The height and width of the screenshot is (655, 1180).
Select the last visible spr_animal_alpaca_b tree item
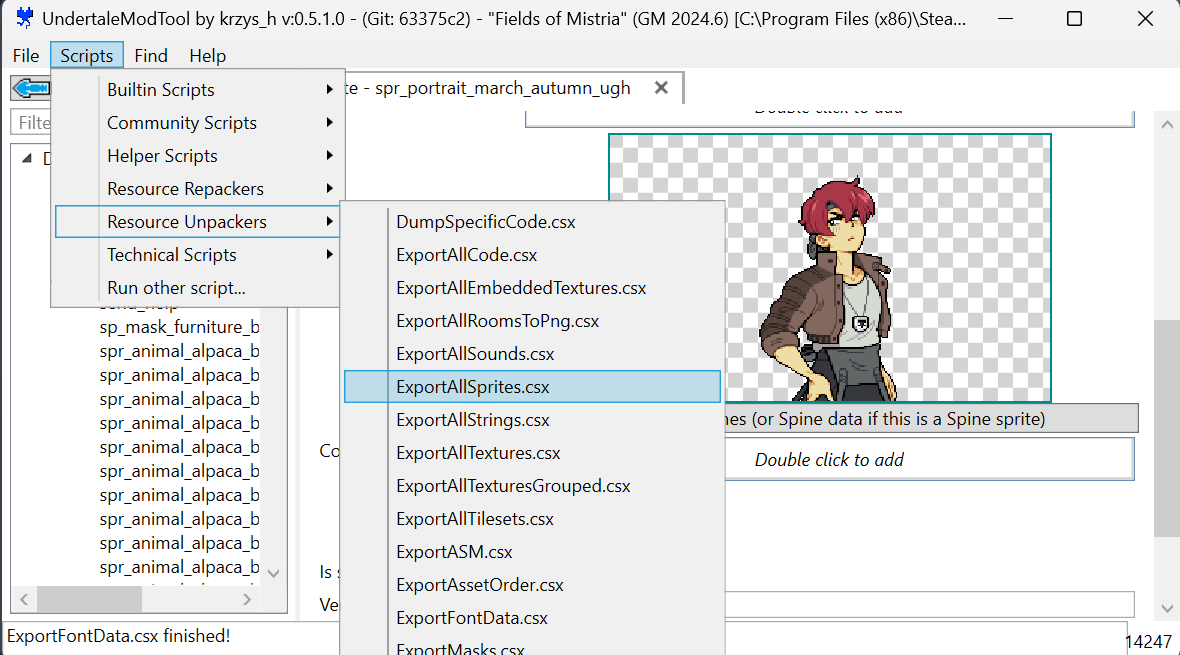179,568
